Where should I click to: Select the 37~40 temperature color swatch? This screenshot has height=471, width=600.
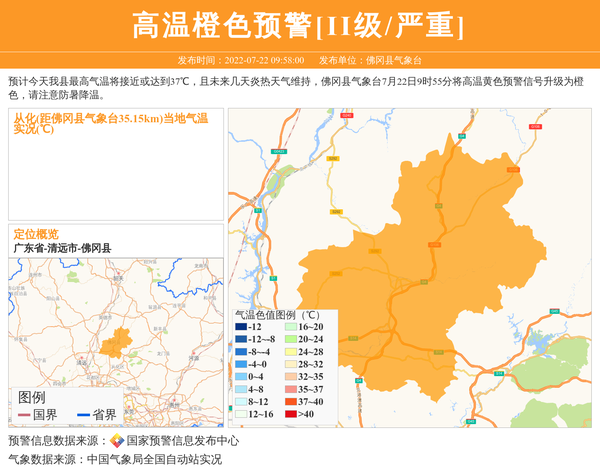click(x=292, y=401)
